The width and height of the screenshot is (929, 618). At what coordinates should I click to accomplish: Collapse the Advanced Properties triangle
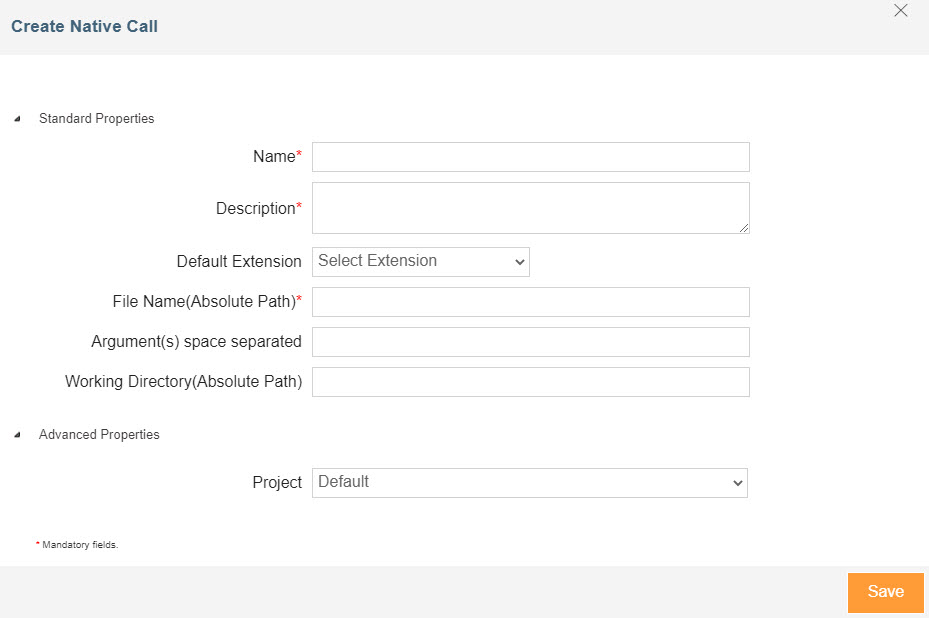16,435
